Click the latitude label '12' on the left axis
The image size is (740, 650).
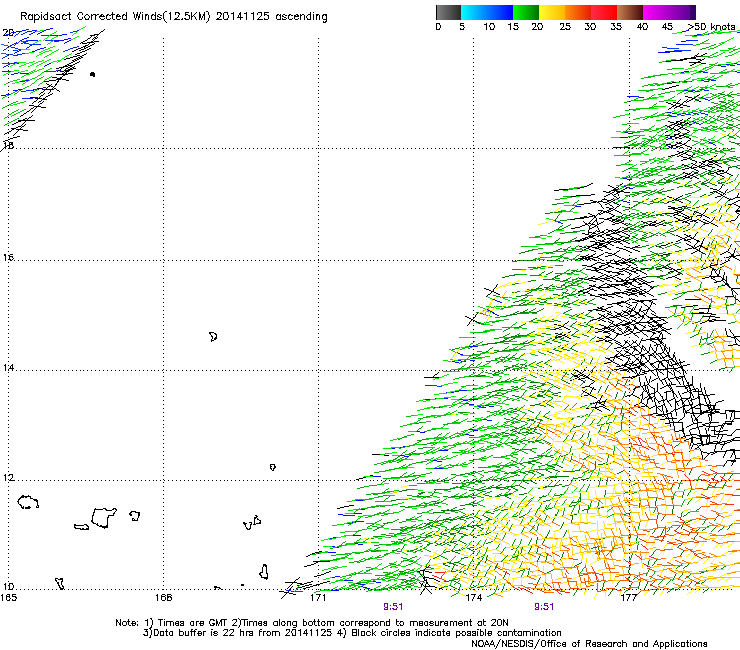[x=8, y=478]
